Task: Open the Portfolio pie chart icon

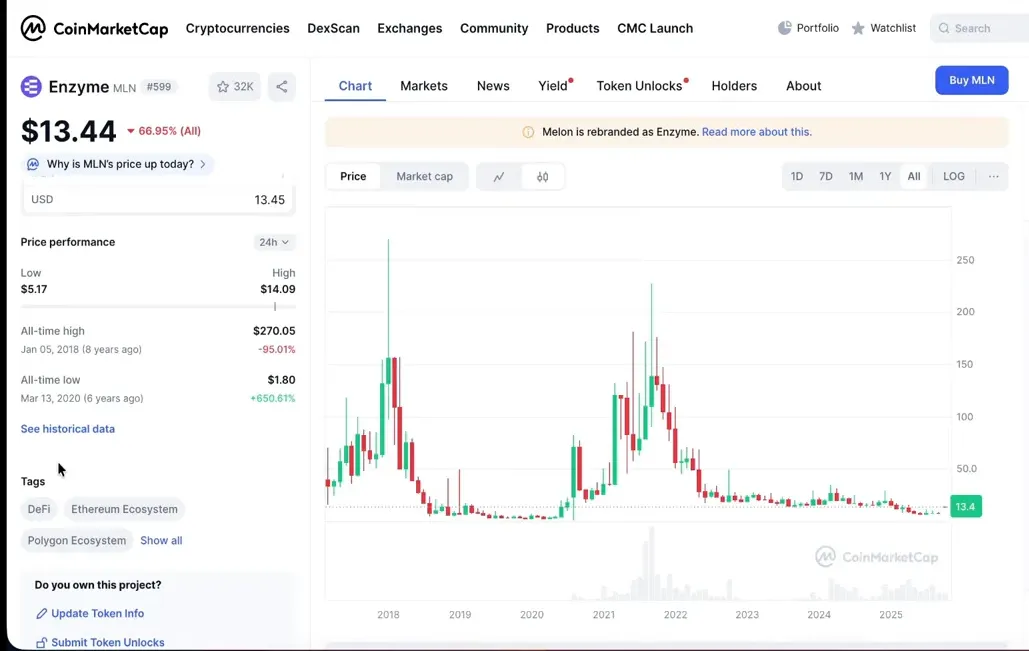Action: (x=785, y=28)
